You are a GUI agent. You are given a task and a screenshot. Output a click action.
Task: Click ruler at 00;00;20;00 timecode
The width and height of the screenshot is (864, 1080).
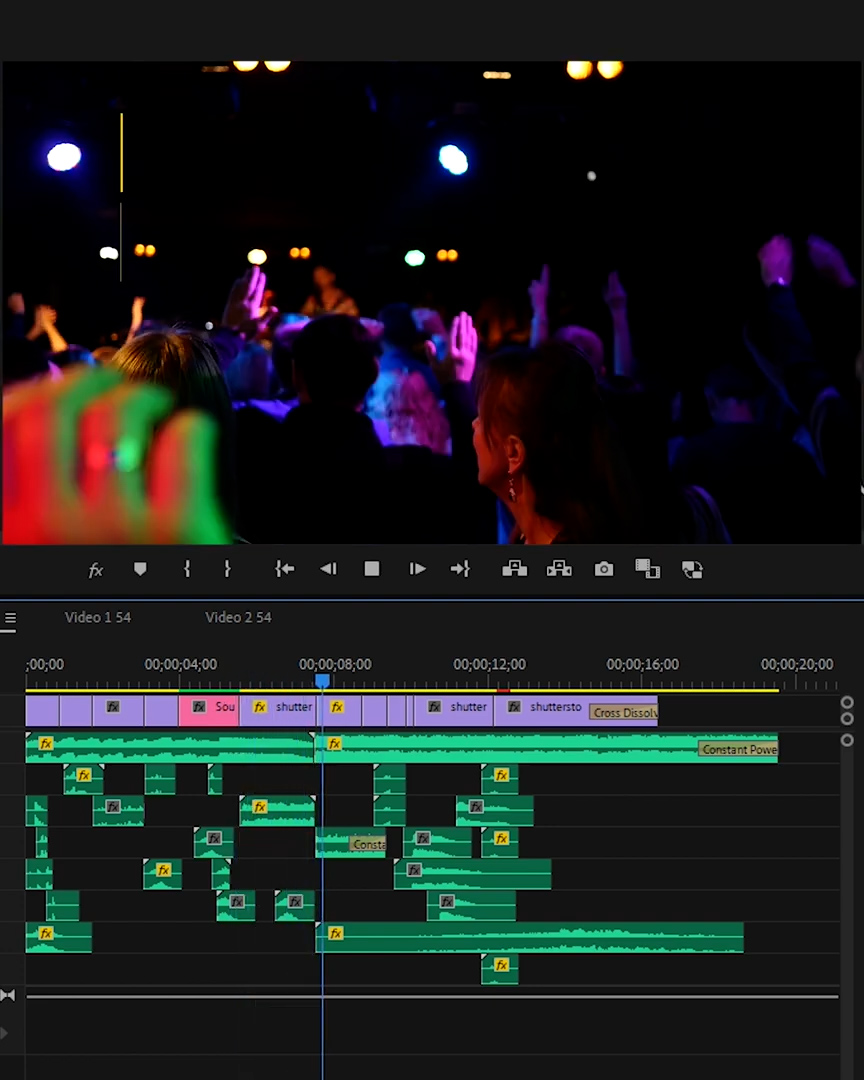pos(797,664)
